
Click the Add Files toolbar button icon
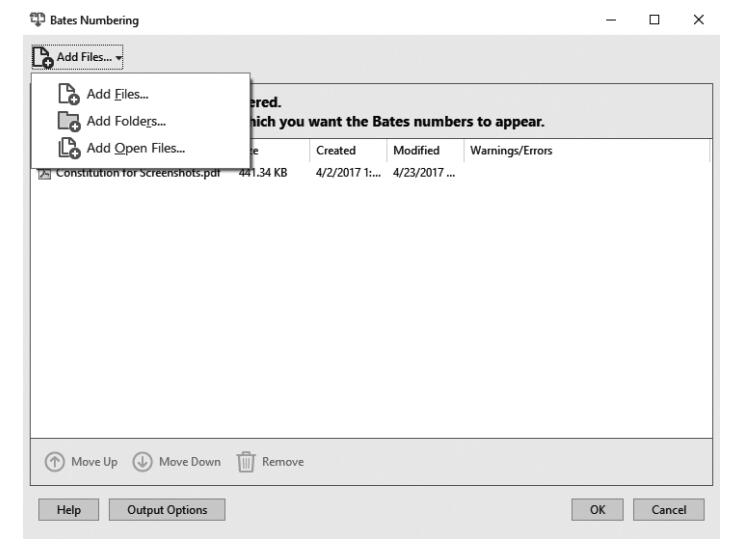(41, 58)
